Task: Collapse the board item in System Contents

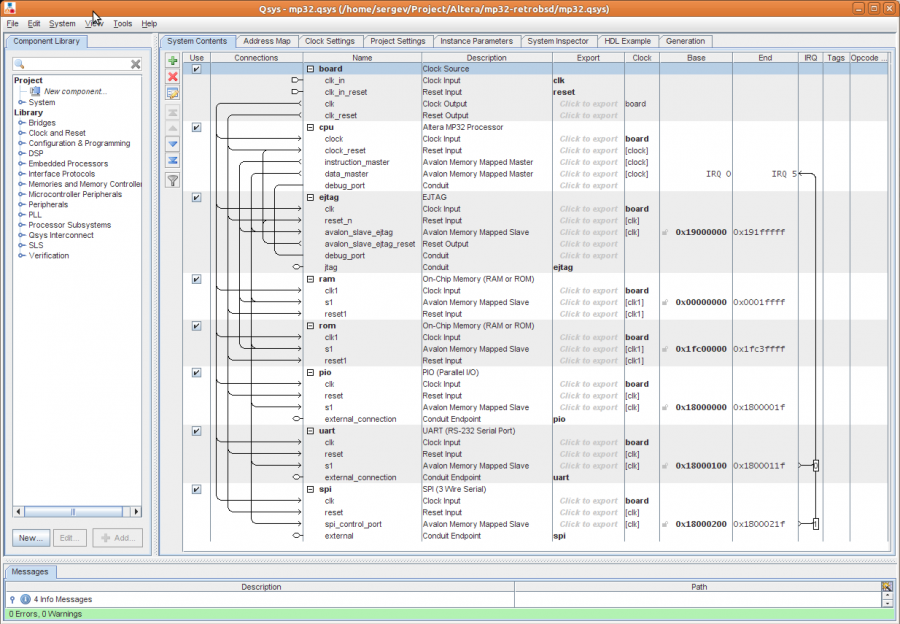Action: (x=310, y=68)
